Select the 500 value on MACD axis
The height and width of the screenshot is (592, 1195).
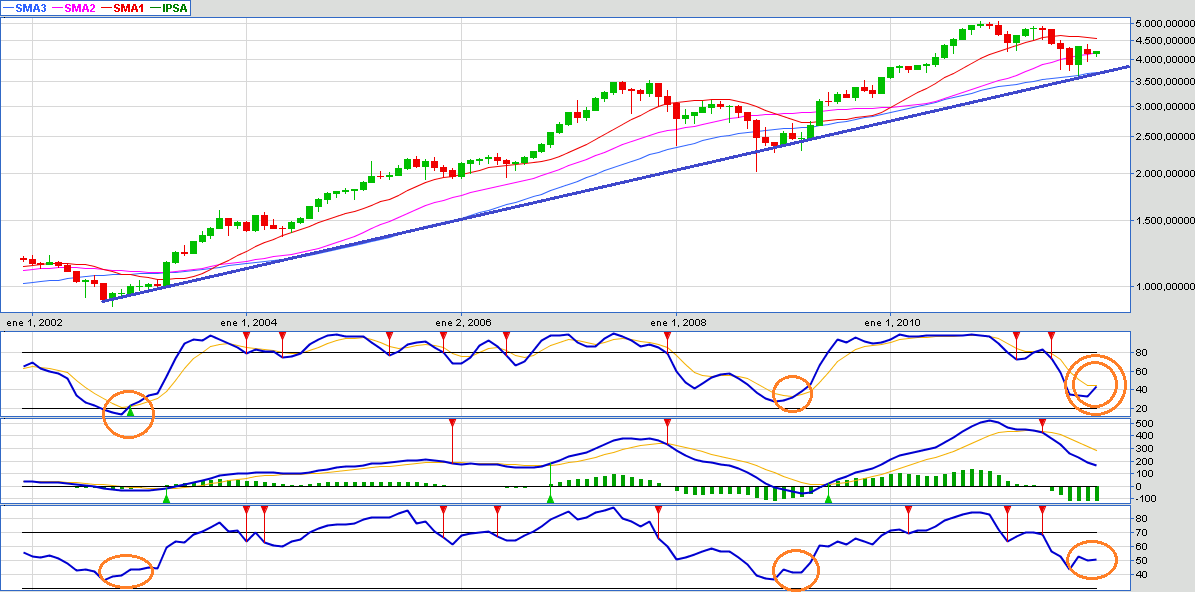1116,424
